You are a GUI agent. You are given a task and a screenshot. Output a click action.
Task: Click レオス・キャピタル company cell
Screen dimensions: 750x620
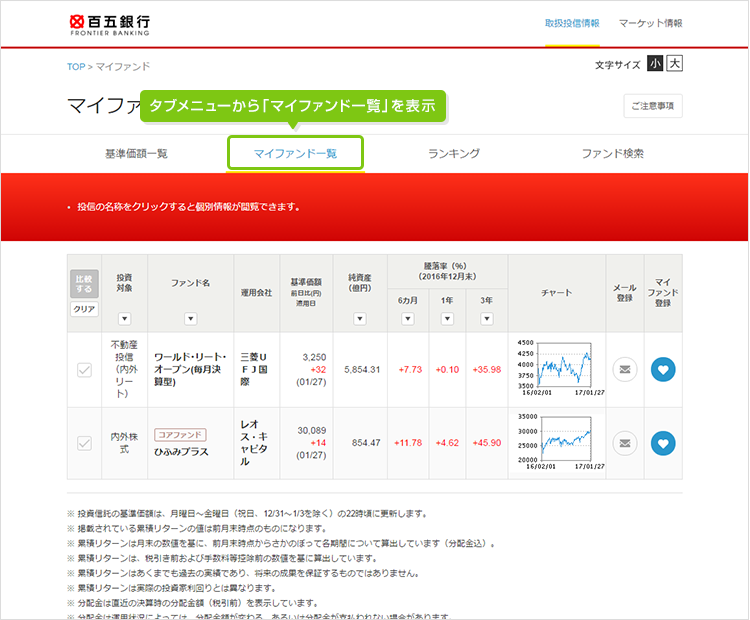click(x=254, y=443)
